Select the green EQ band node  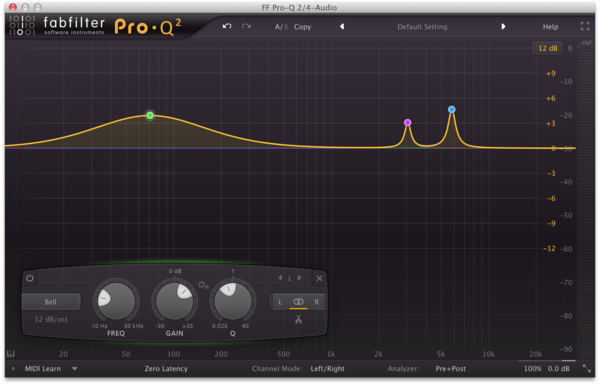[x=150, y=115]
